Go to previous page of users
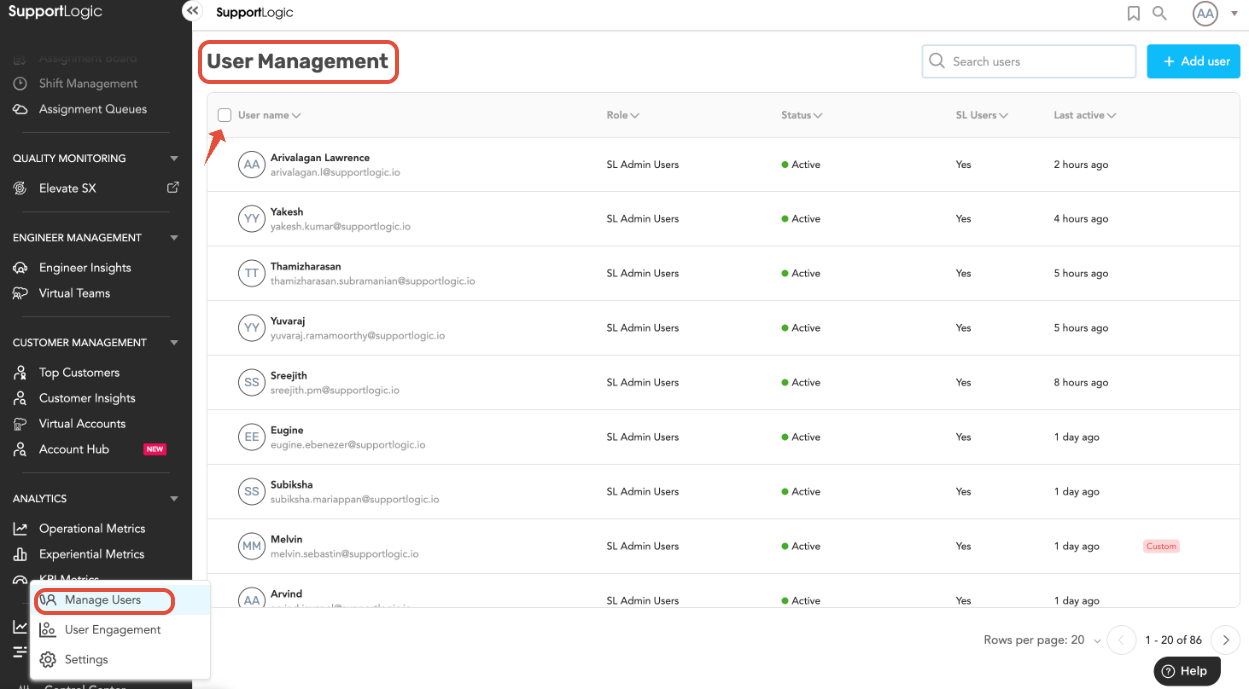Viewport: 1249px width, 689px height. (x=1122, y=640)
